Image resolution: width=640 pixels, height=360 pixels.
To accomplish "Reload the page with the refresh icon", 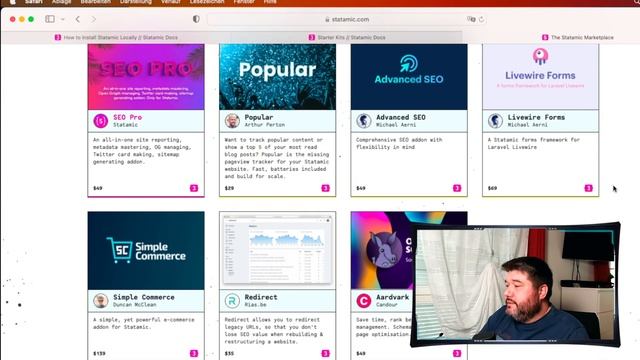I will 482,19.
